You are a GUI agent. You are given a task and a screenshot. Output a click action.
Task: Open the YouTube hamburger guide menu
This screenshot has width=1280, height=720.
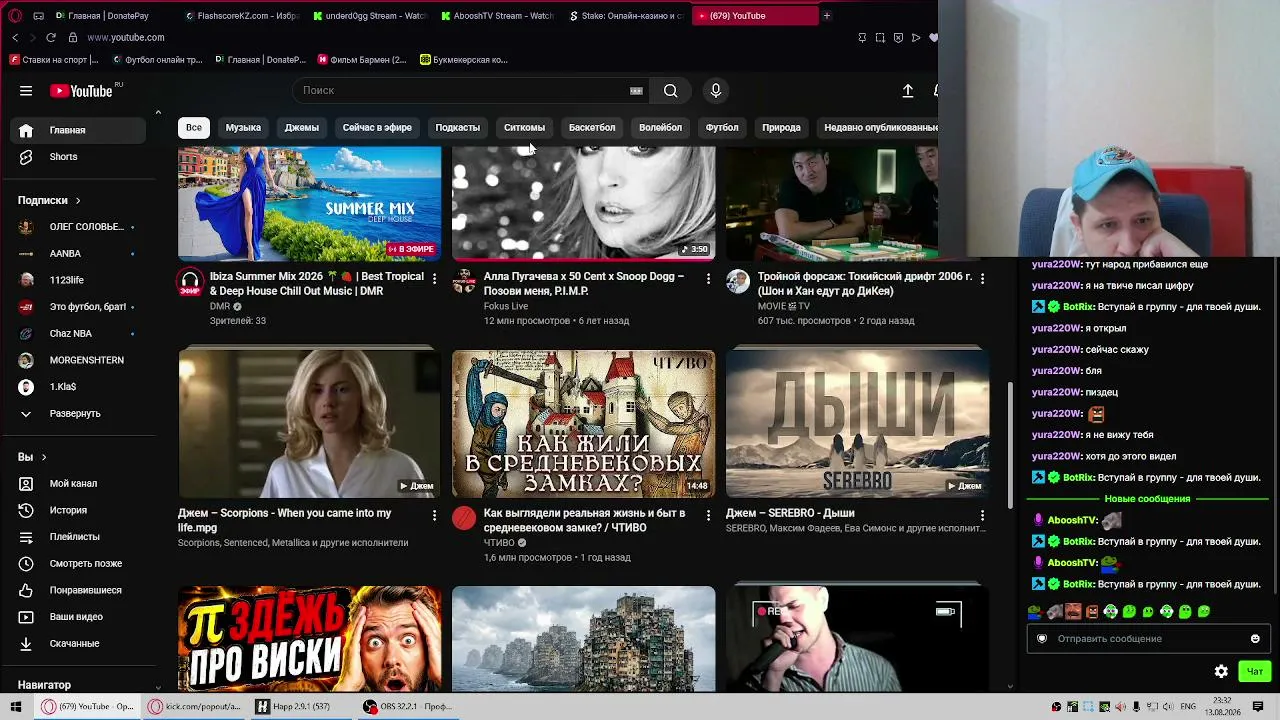tap(26, 91)
